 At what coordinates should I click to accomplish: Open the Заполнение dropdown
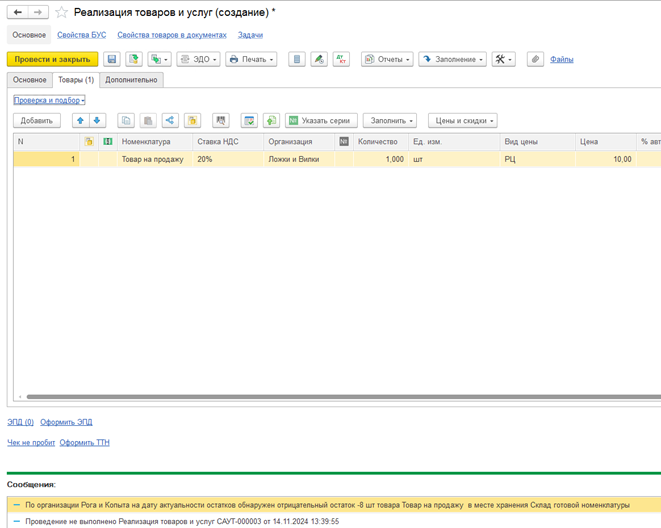452,59
